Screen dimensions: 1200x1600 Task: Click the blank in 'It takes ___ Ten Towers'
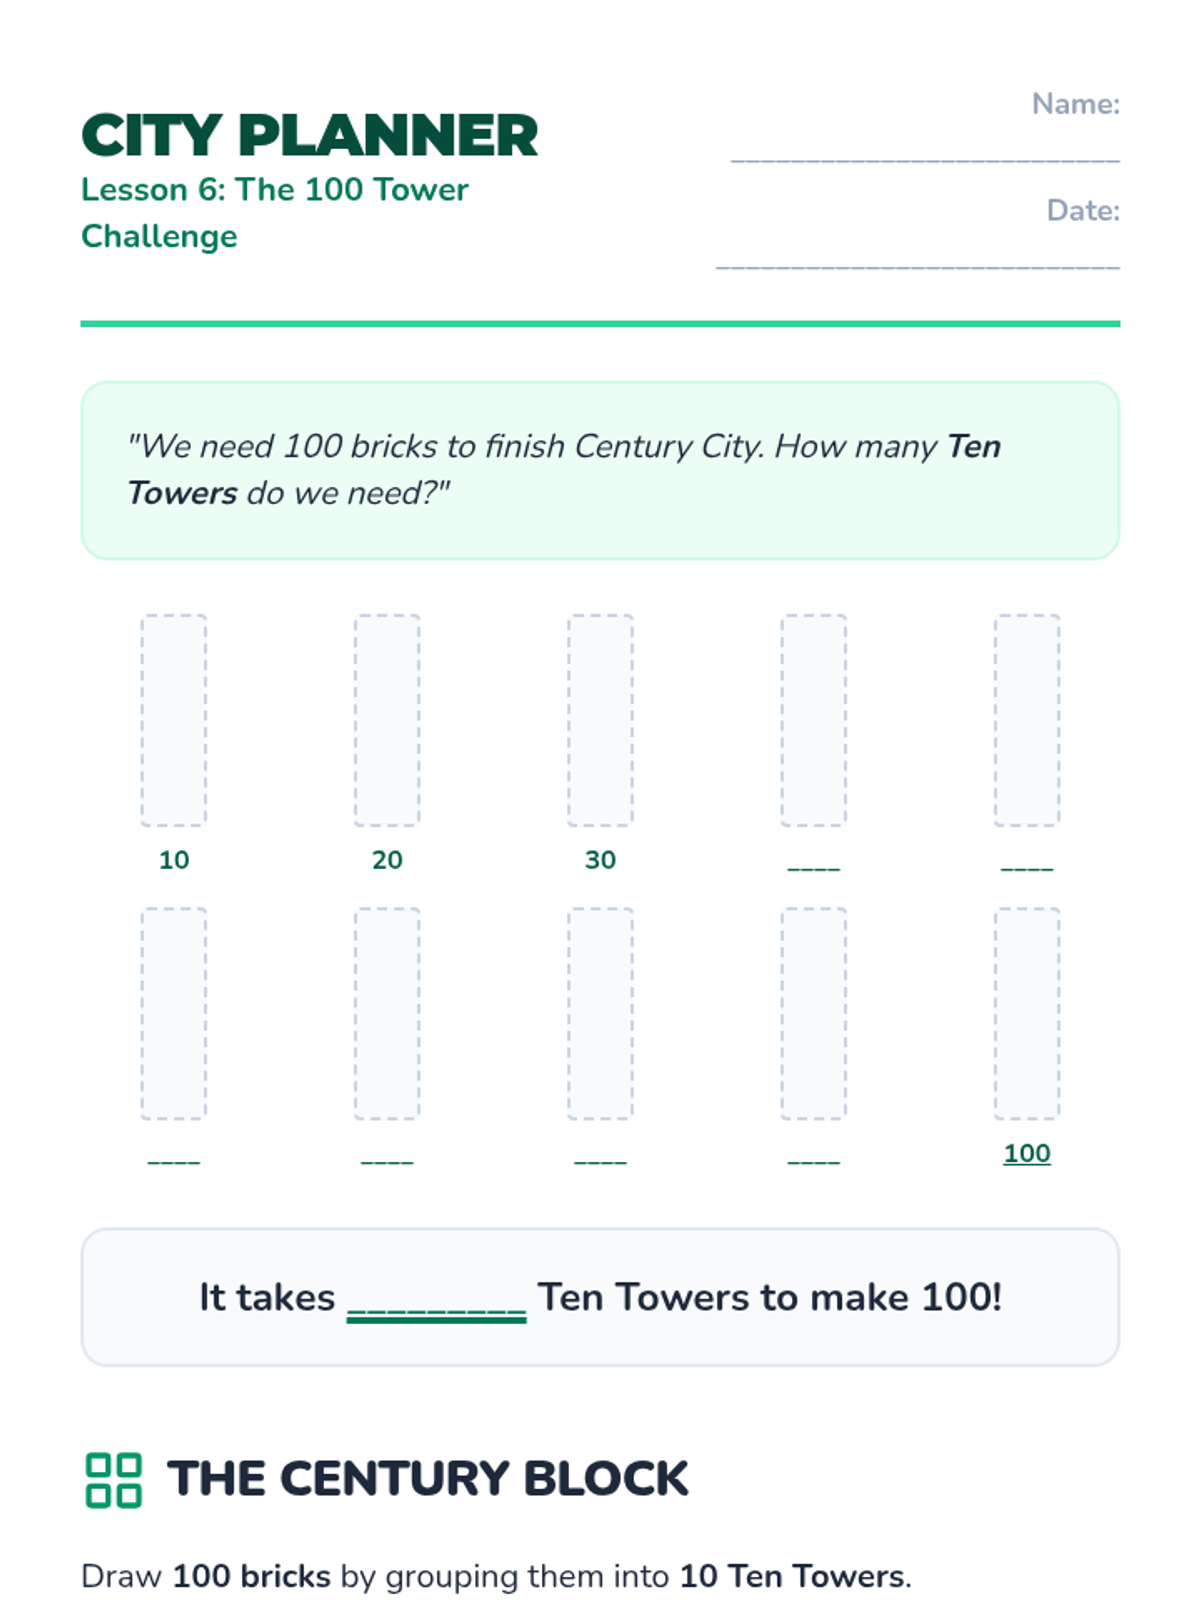click(x=436, y=1300)
